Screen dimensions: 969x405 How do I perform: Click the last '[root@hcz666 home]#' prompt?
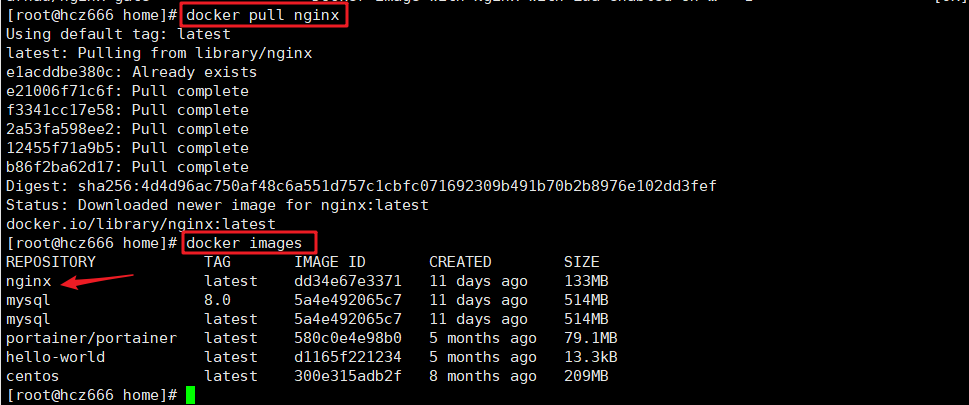(91, 394)
